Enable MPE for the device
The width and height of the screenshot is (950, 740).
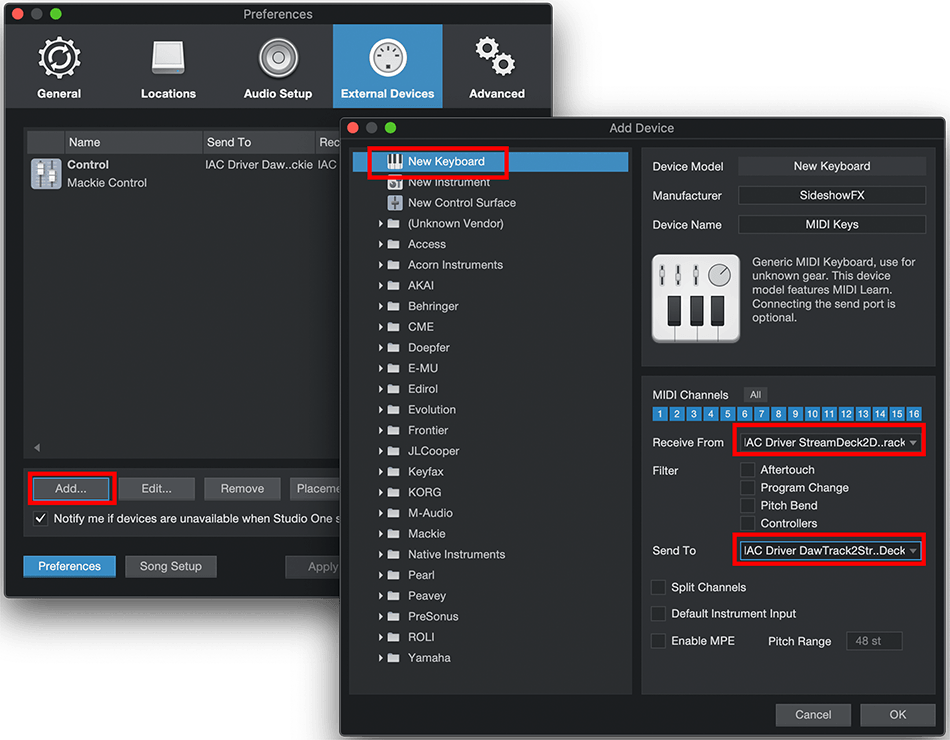660,641
